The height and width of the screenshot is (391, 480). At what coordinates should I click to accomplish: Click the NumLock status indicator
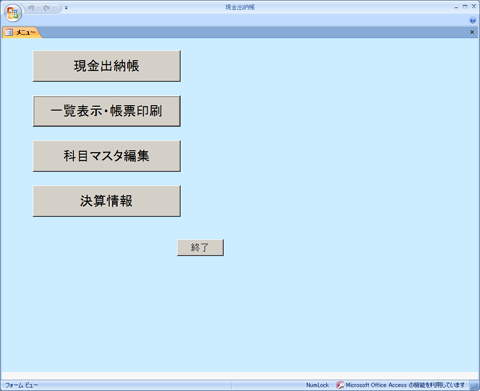(317, 385)
